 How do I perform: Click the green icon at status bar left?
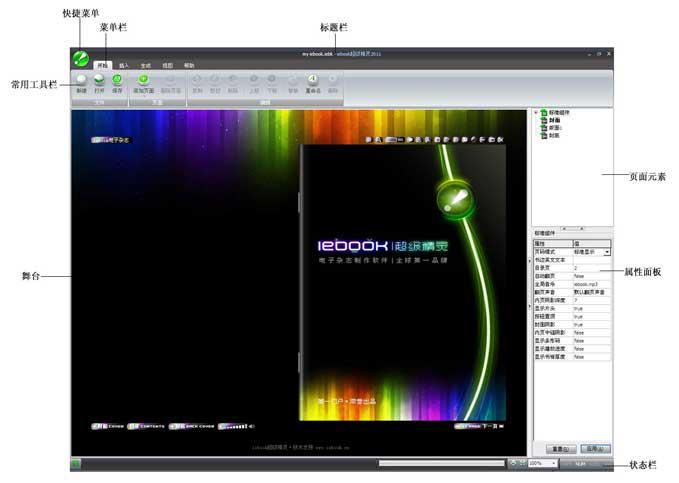[x=76, y=464]
